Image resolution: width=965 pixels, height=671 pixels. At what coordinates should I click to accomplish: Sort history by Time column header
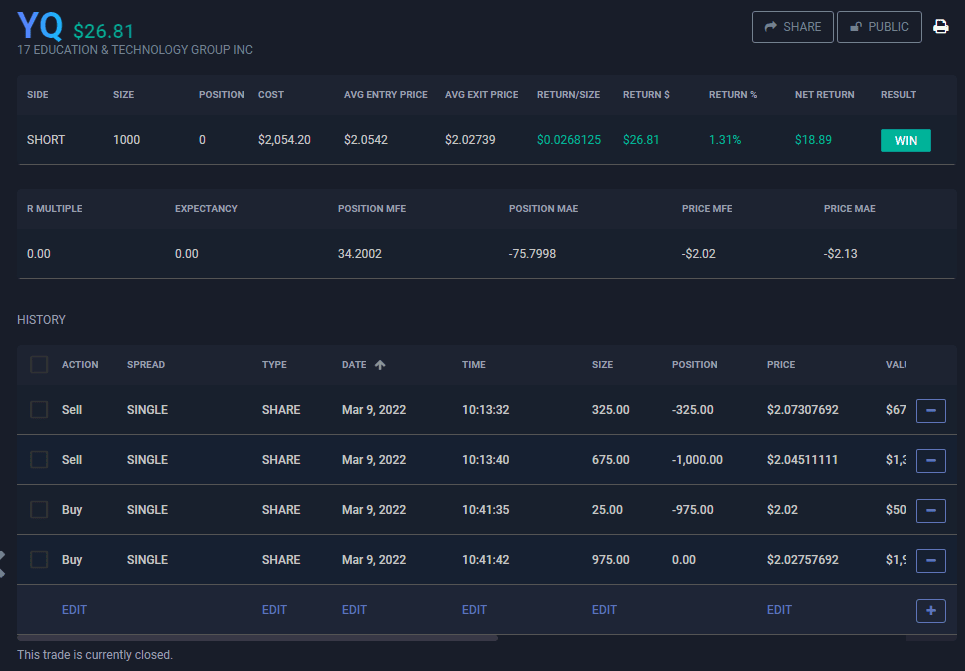473,365
